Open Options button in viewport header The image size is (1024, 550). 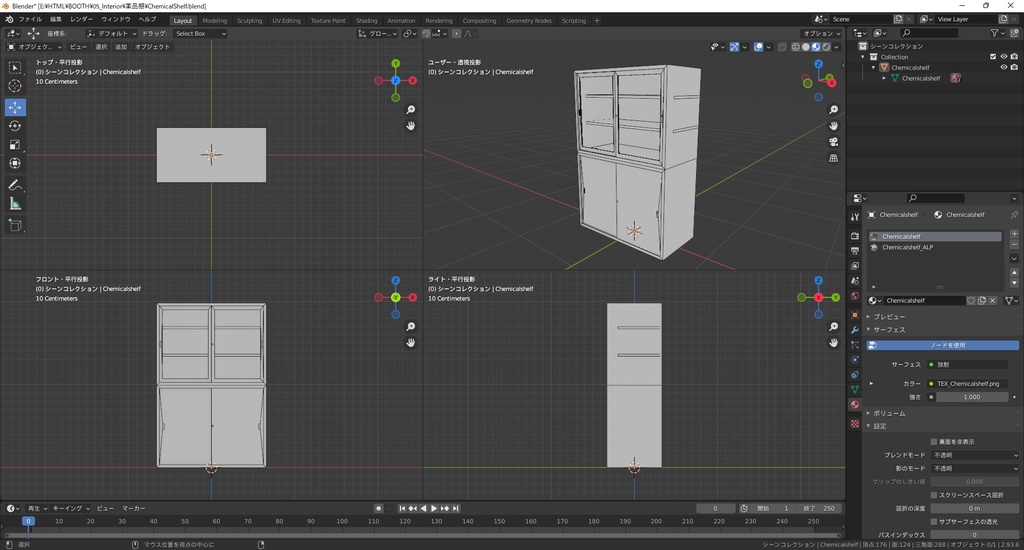[x=822, y=33]
